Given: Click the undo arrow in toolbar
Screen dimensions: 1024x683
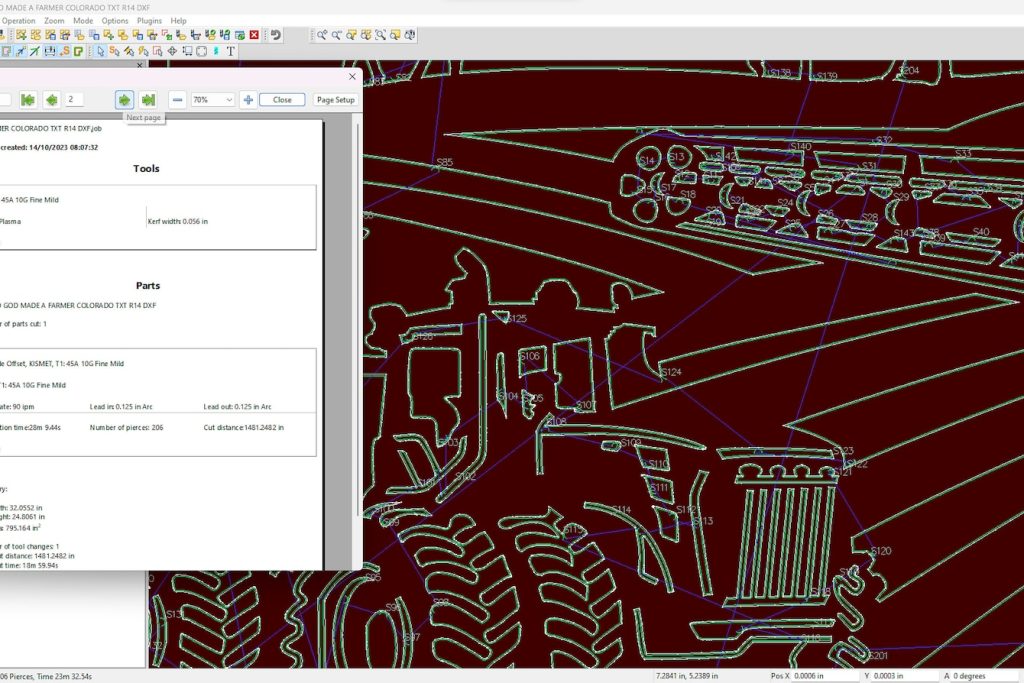Looking at the screenshot, I should (276, 35).
